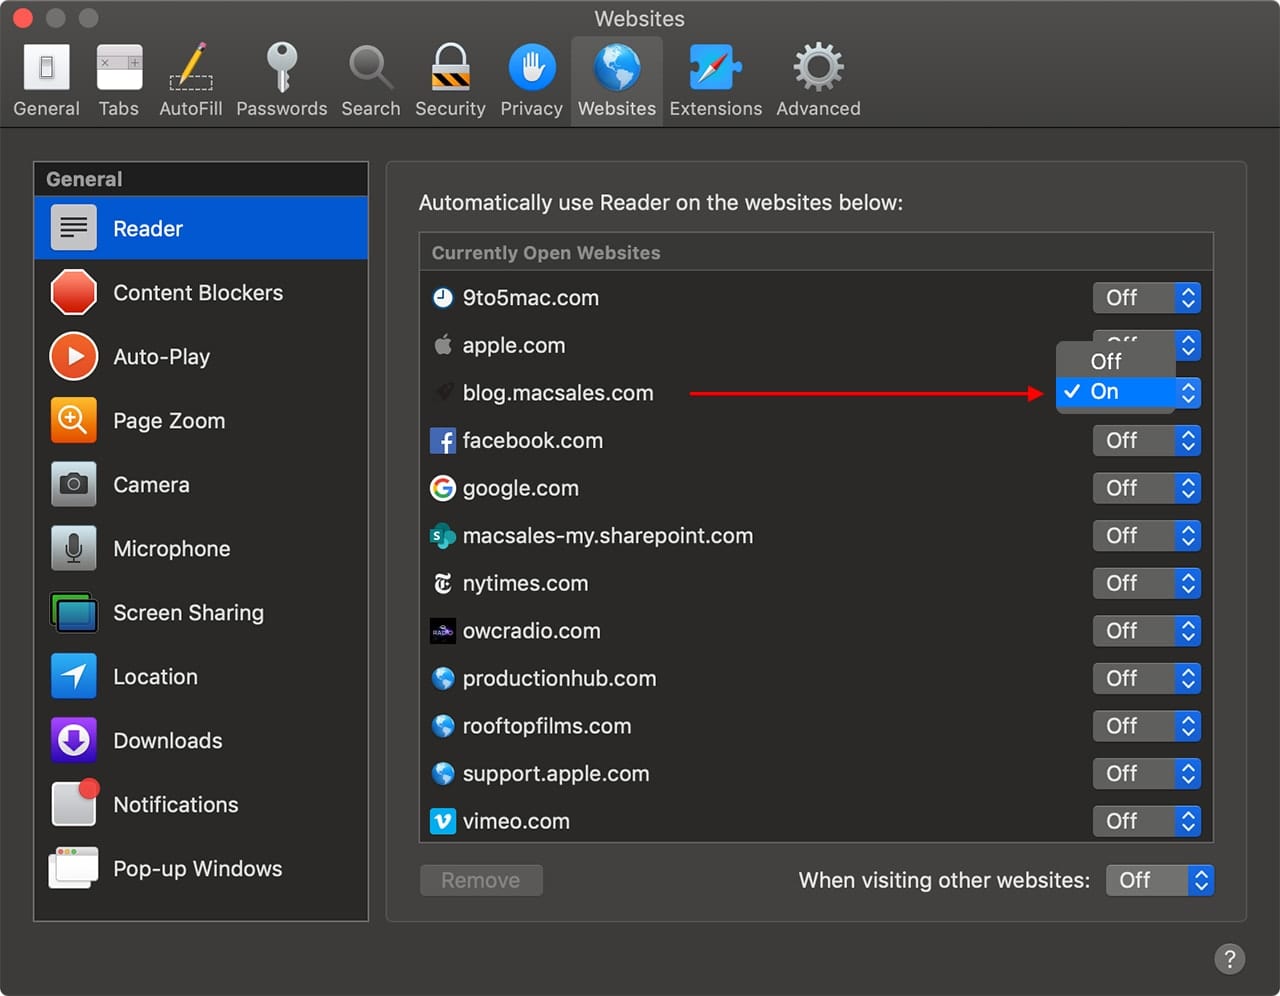Click the help question mark button

pyautogui.click(x=1229, y=959)
